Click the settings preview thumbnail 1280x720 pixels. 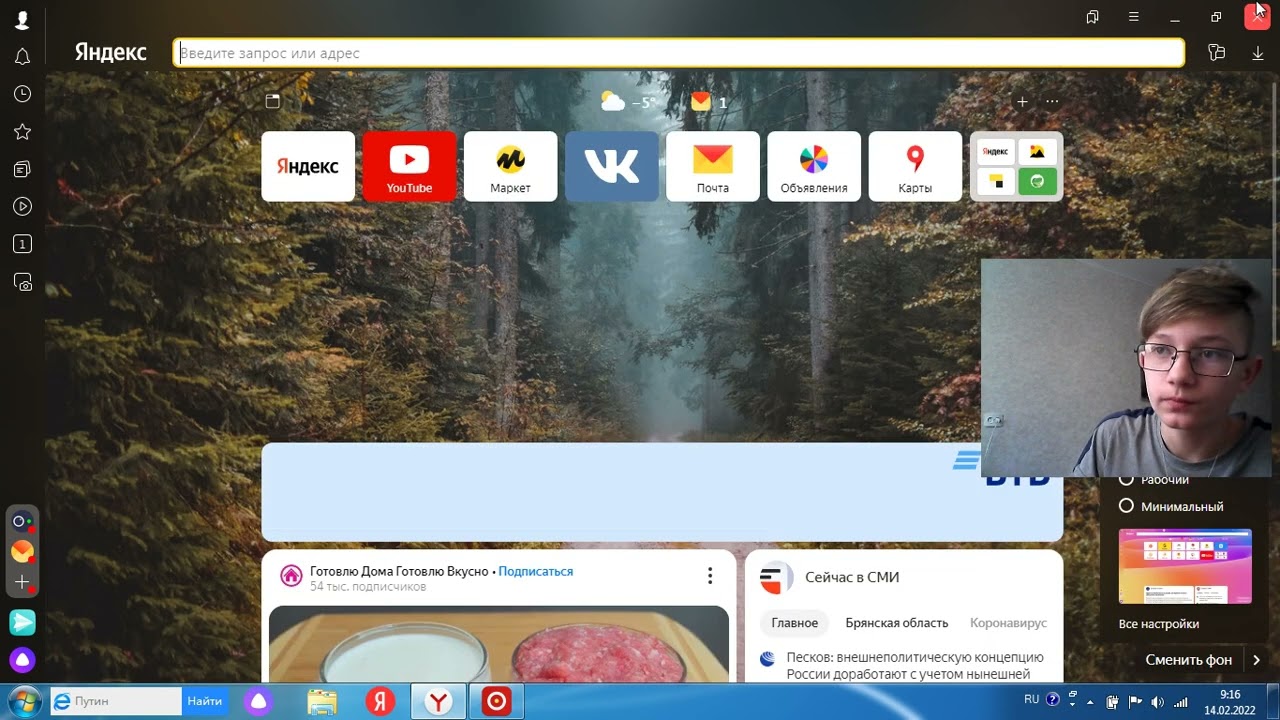(x=1185, y=566)
